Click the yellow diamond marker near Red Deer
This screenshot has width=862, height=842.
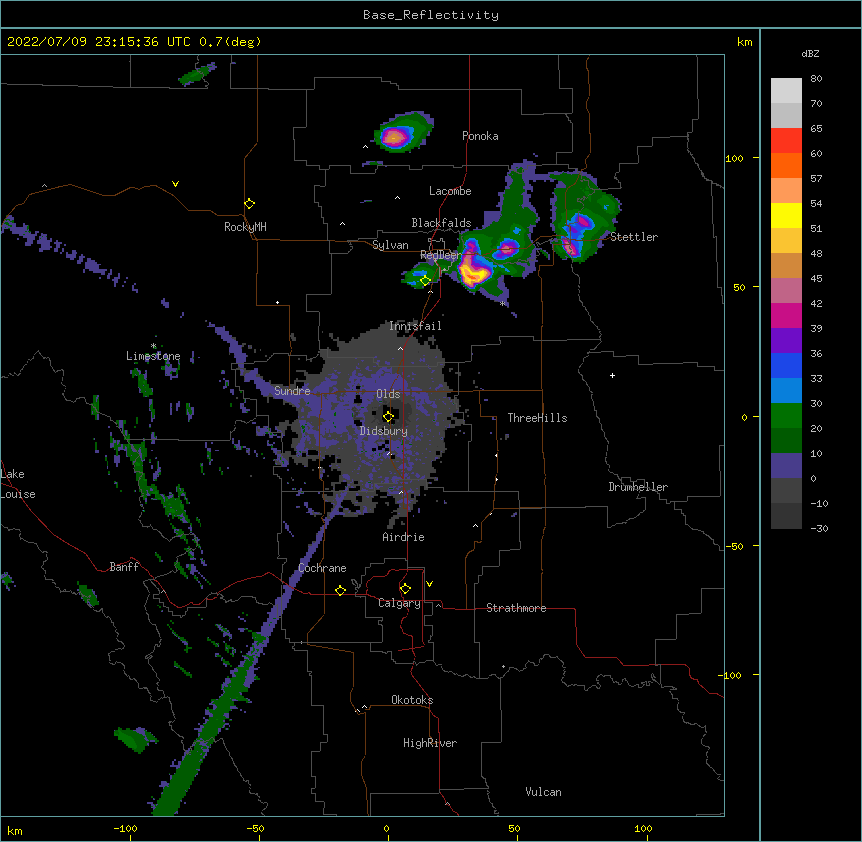point(425,281)
